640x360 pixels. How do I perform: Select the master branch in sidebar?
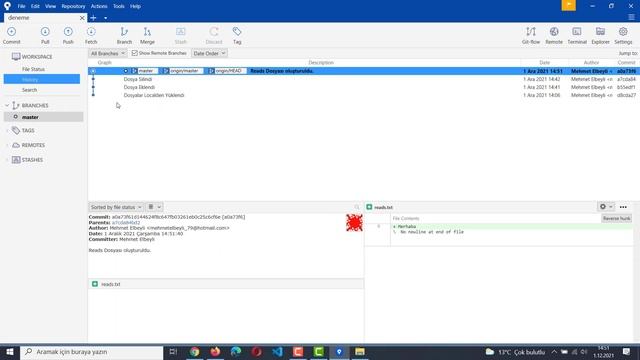pyautogui.click(x=43, y=117)
